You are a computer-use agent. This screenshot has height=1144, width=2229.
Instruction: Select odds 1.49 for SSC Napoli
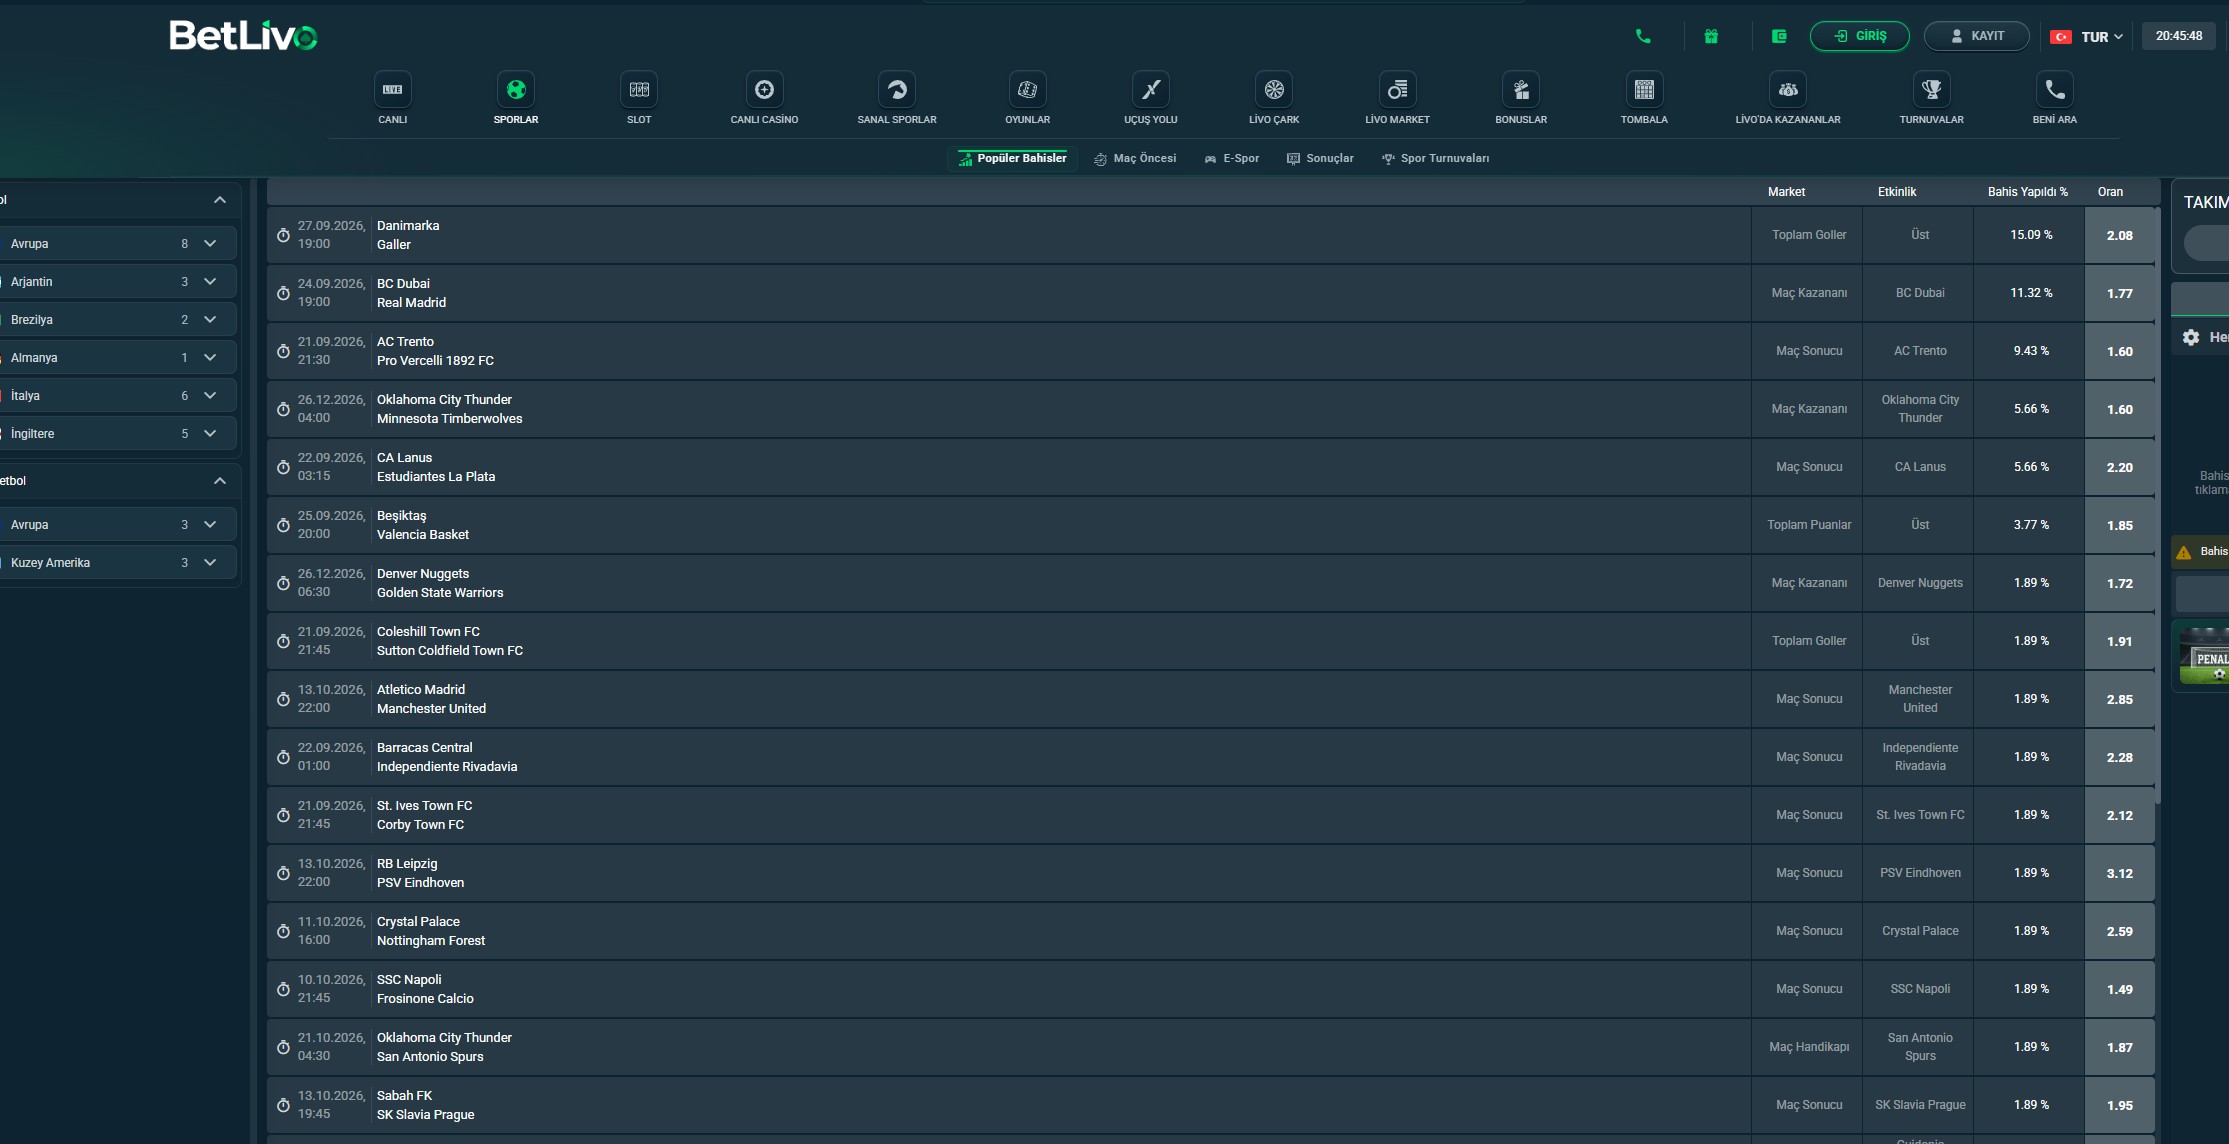(x=2119, y=989)
